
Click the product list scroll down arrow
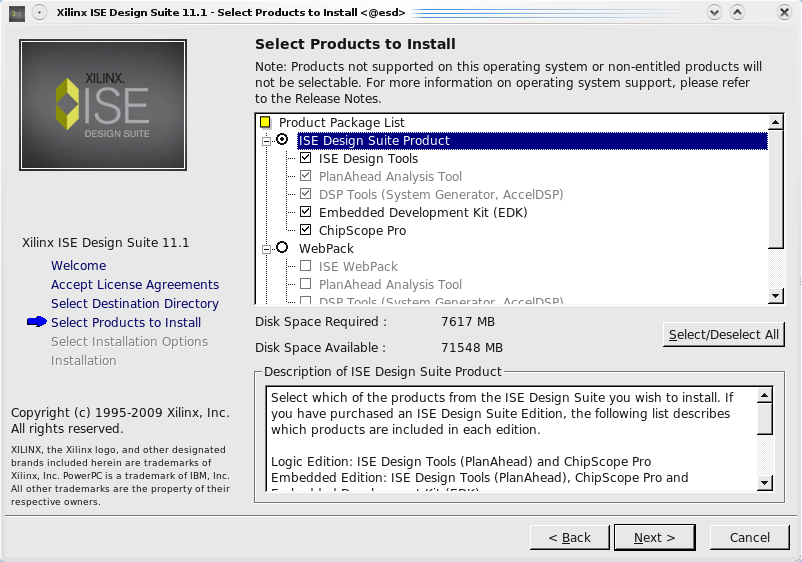[x=775, y=295]
